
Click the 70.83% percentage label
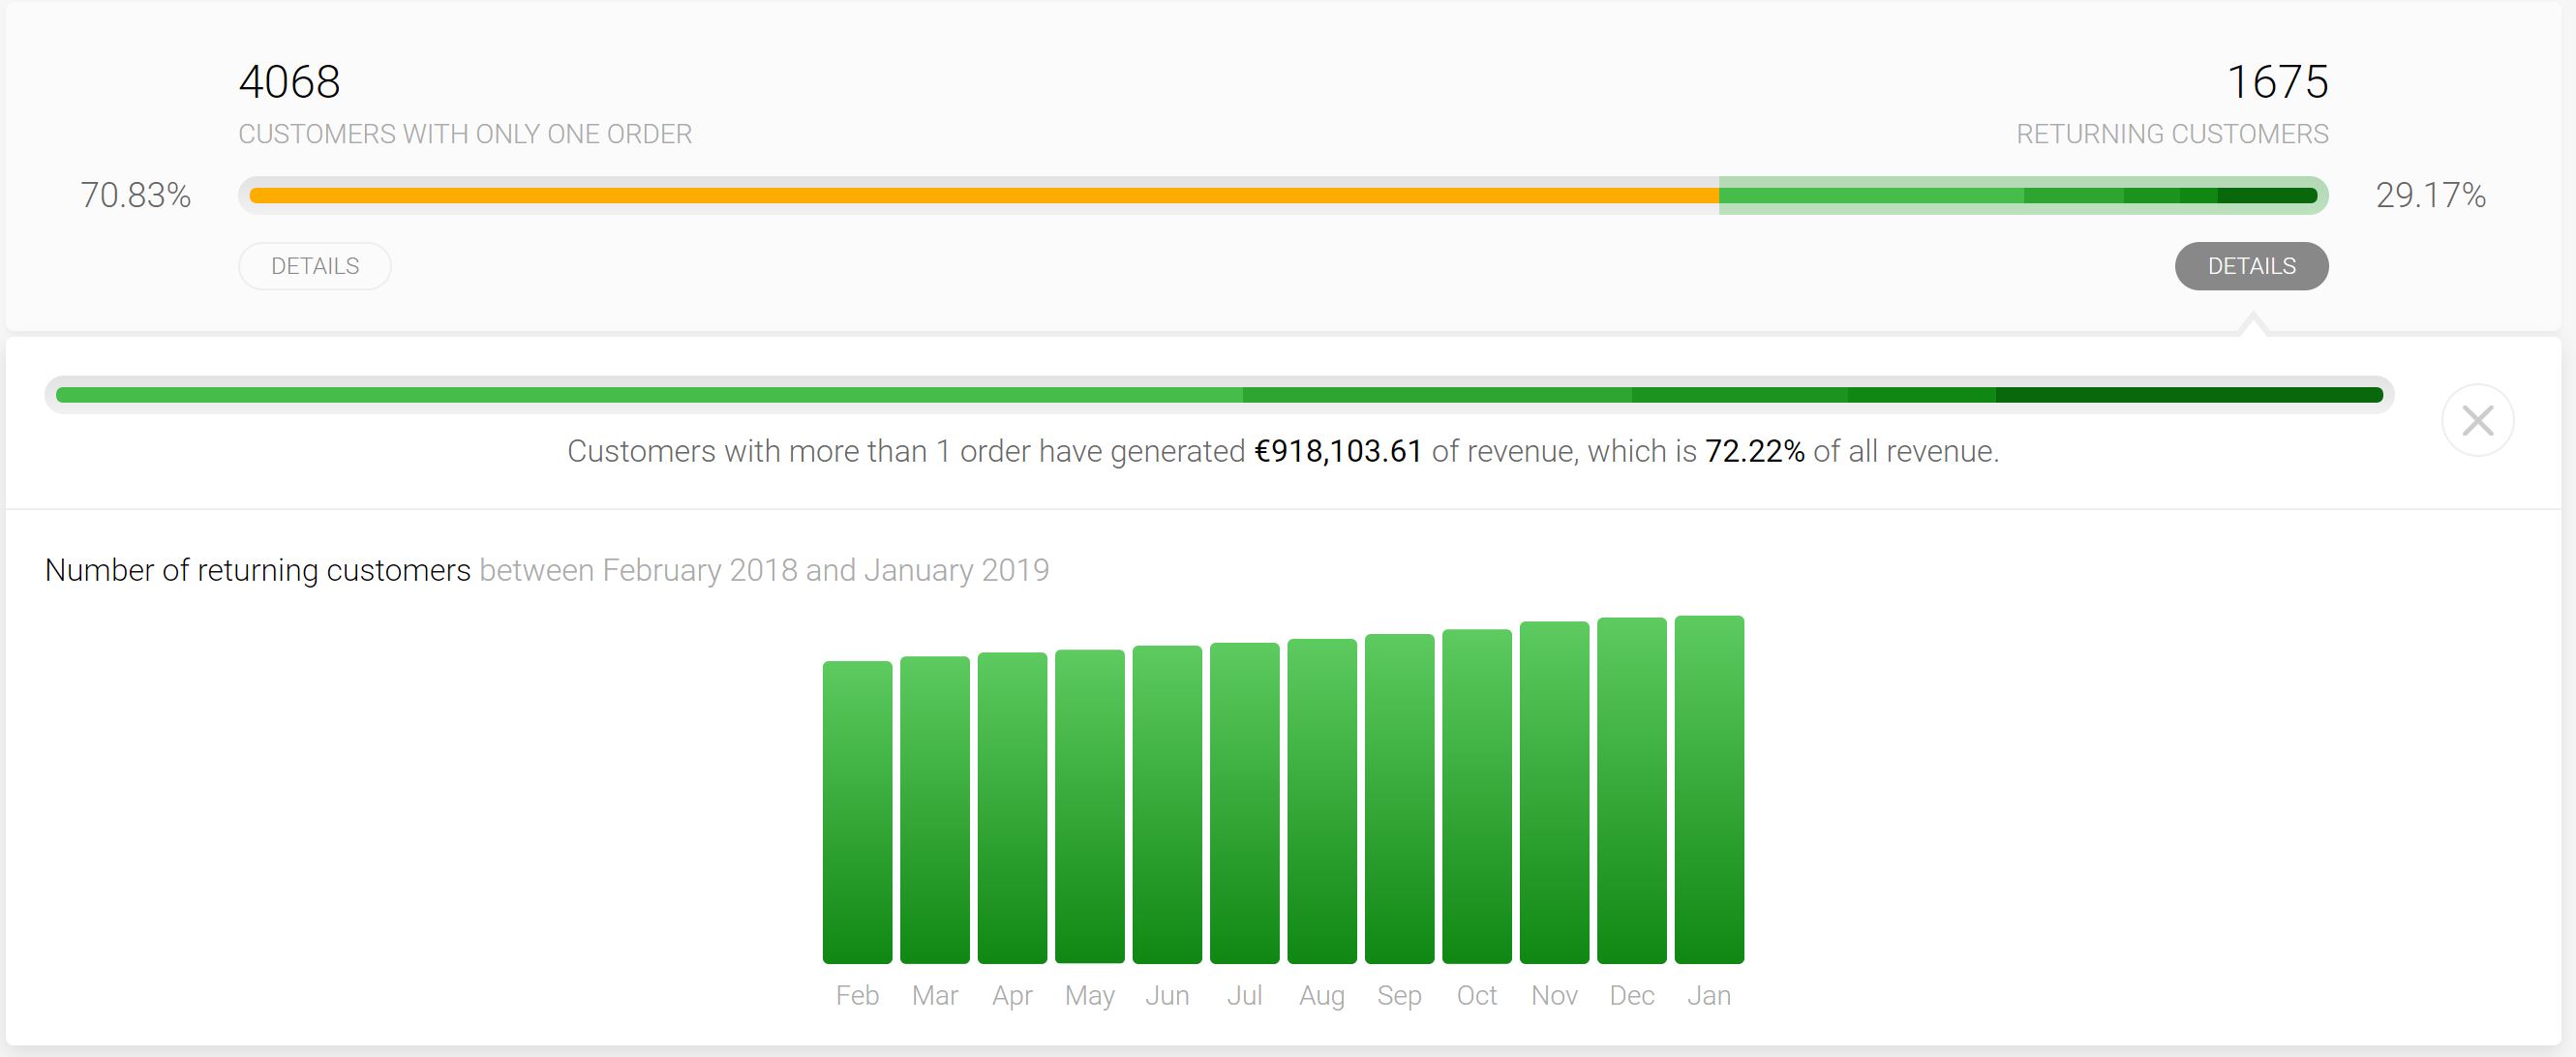pyautogui.click(x=136, y=195)
